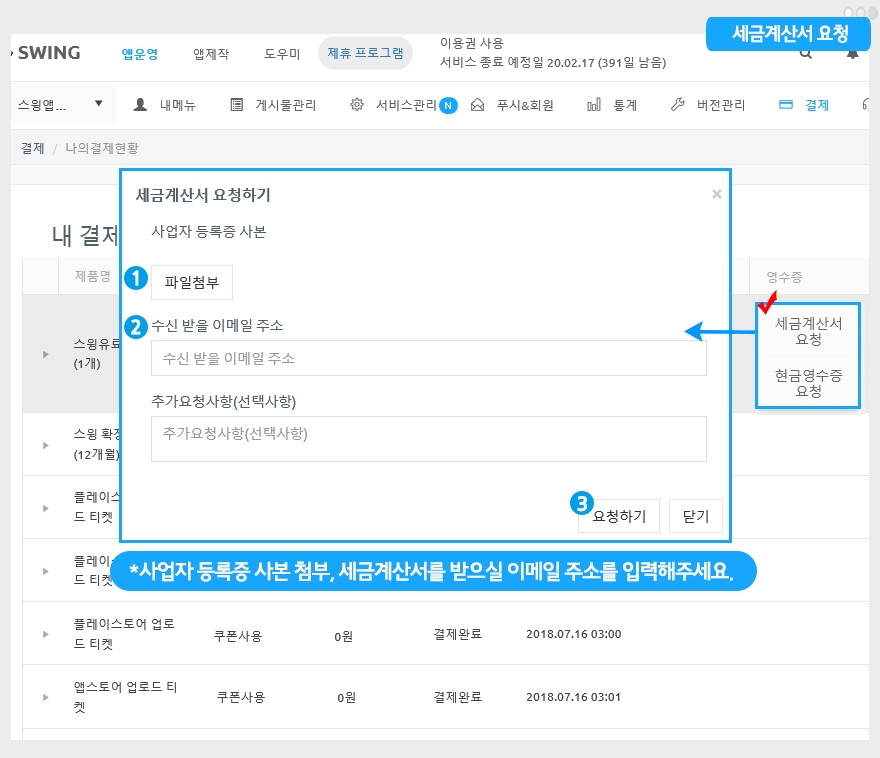Switch to the 앱제작 tab

[x=211, y=54]
